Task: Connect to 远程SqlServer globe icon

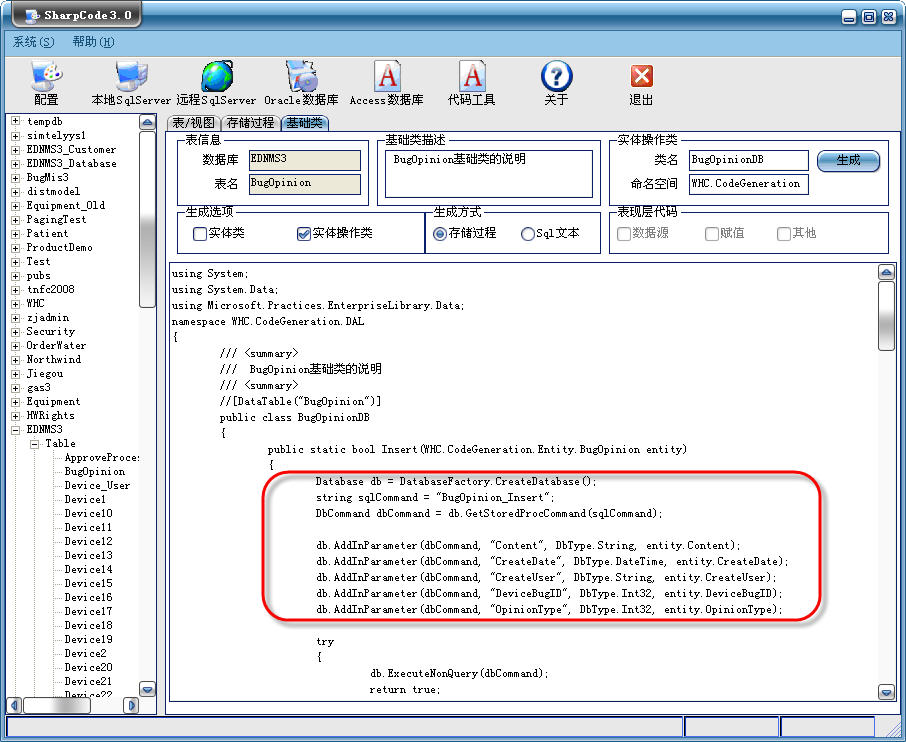Action: click(217, 76)
